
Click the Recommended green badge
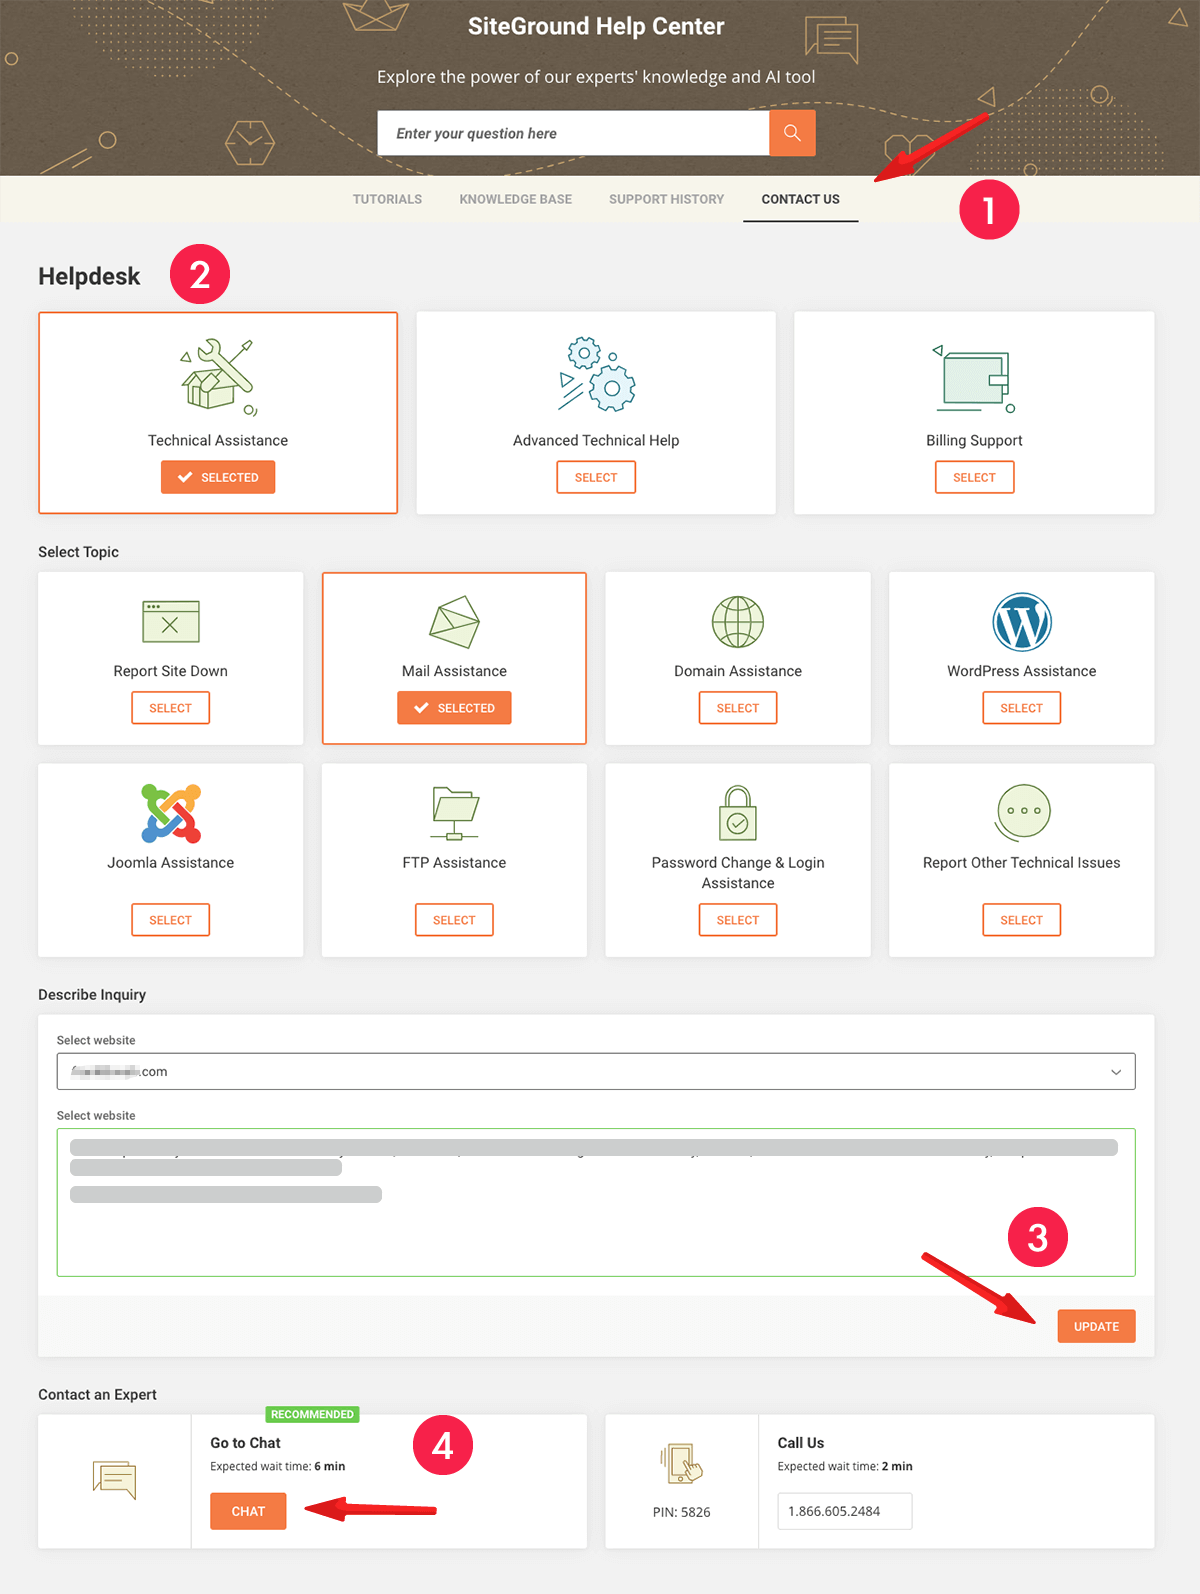(312, 1414)
